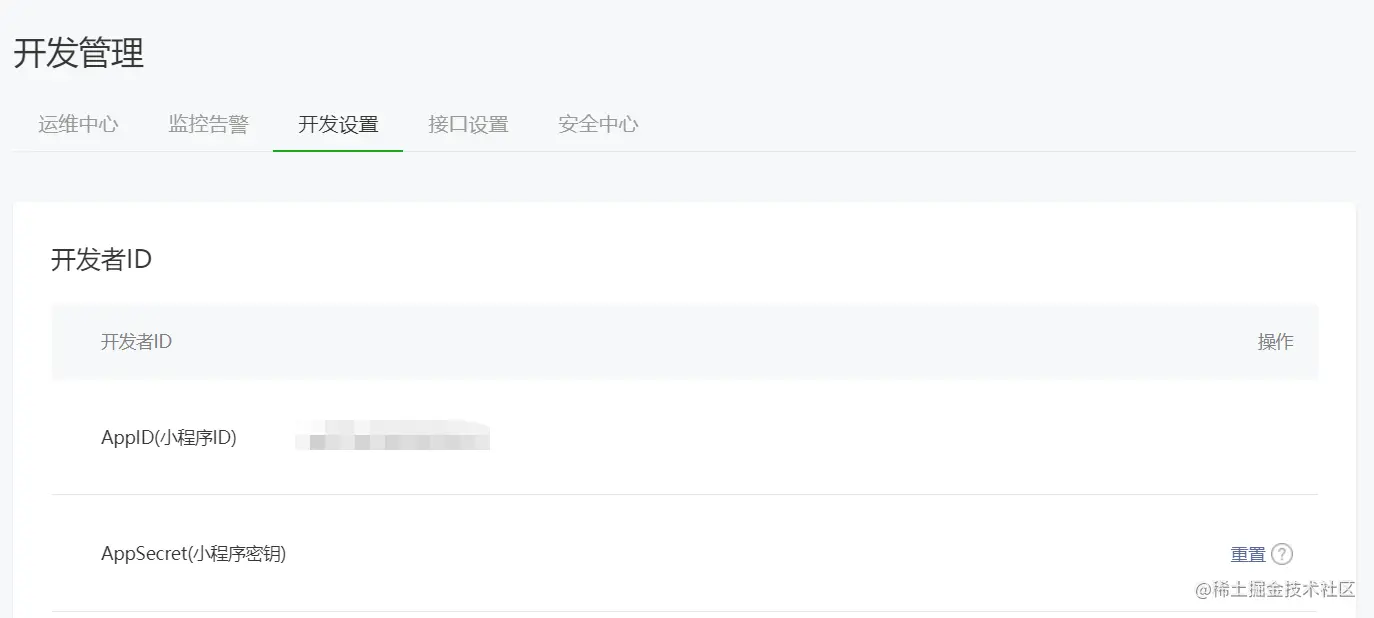Image resolution: width=1374 pixels, height=618 pixels.
Task: Click the blurred AppID value
Action: [x=393, y=435]
